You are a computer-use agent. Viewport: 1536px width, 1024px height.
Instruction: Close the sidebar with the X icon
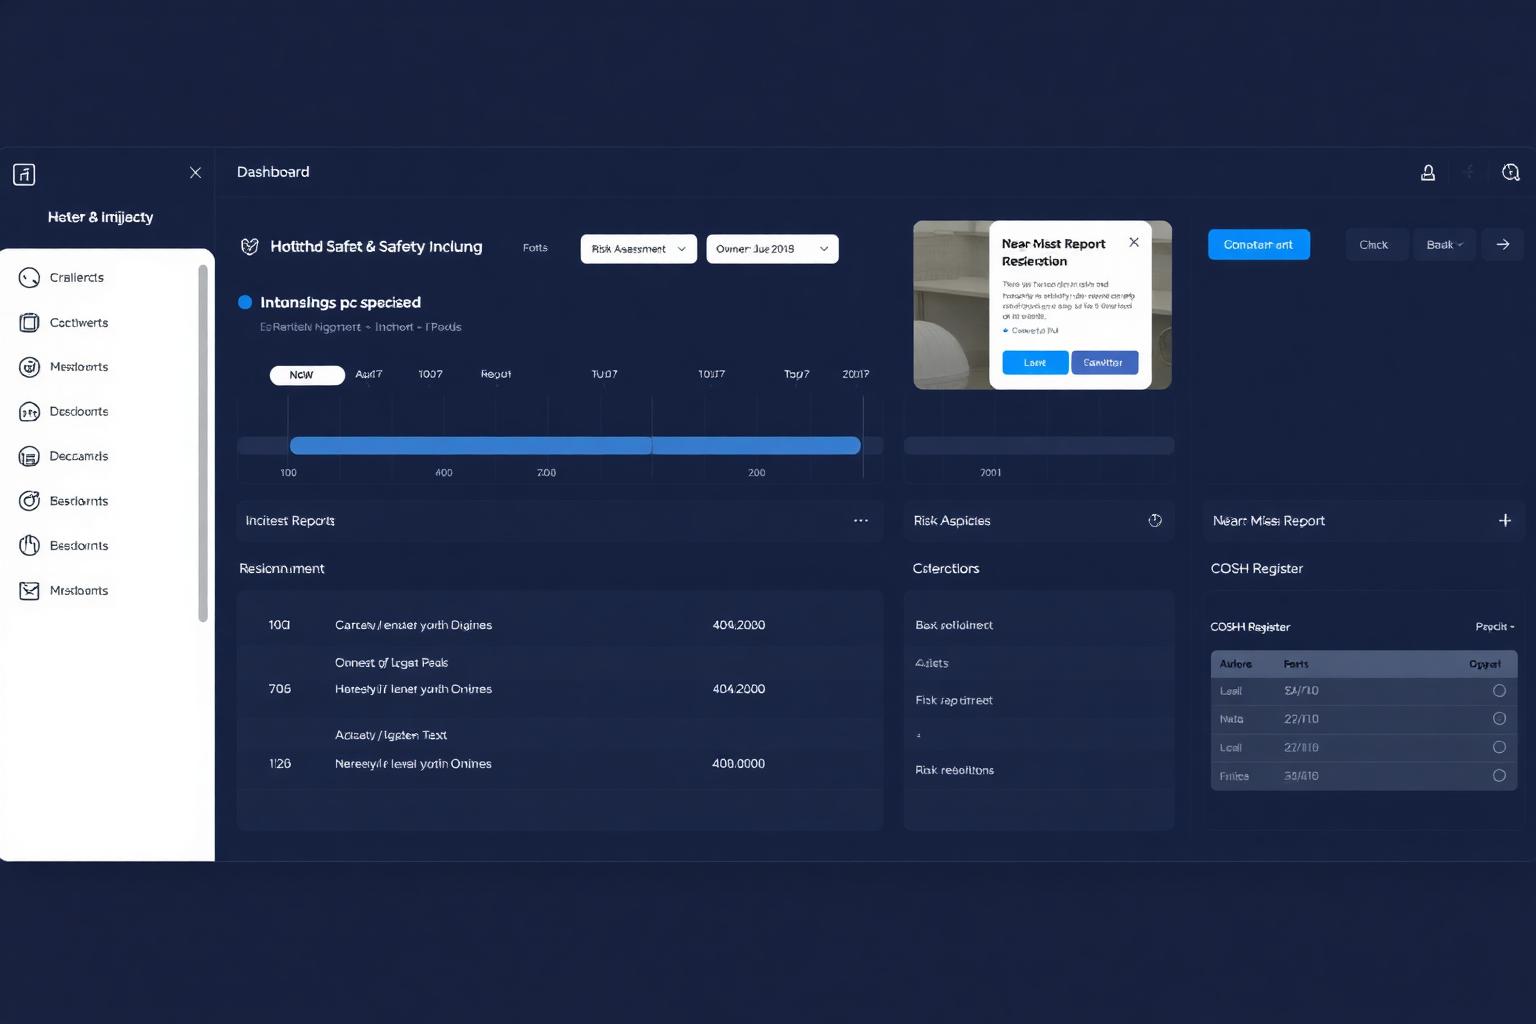[x=195, y=173]
